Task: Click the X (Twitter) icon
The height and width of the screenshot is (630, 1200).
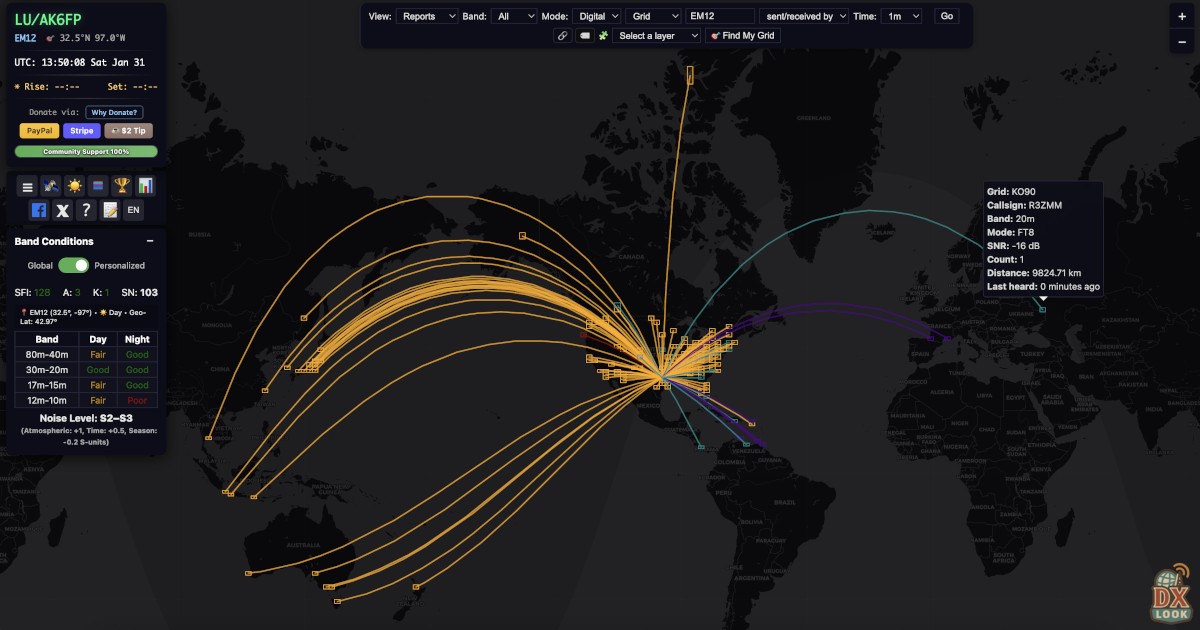Action: tap(62, 210)
